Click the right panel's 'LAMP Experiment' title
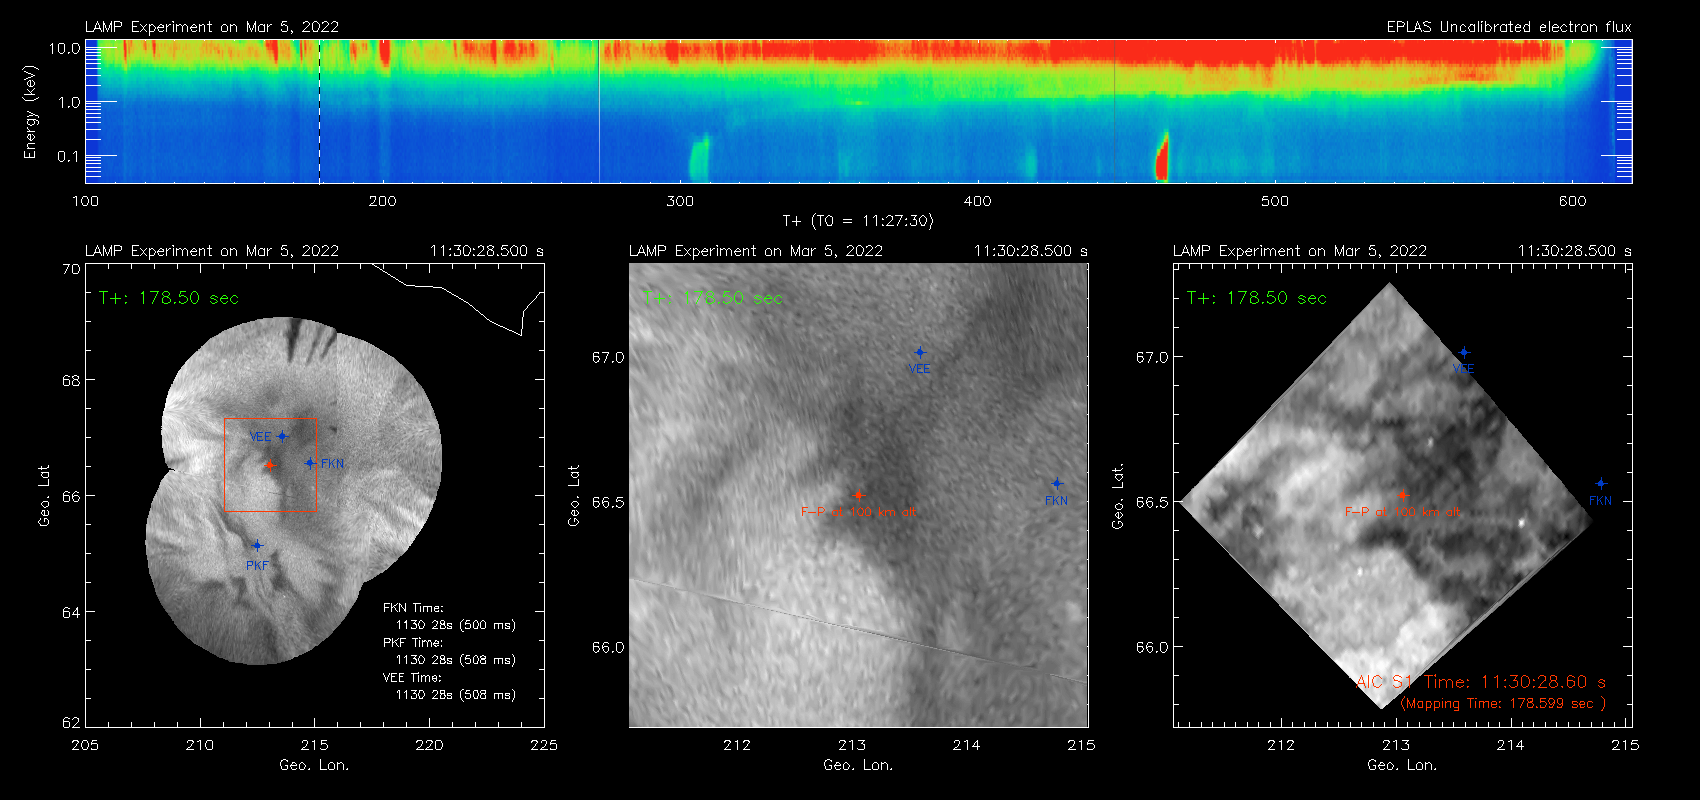Viewport: 1700px width, 800px height. (1300, 251)
